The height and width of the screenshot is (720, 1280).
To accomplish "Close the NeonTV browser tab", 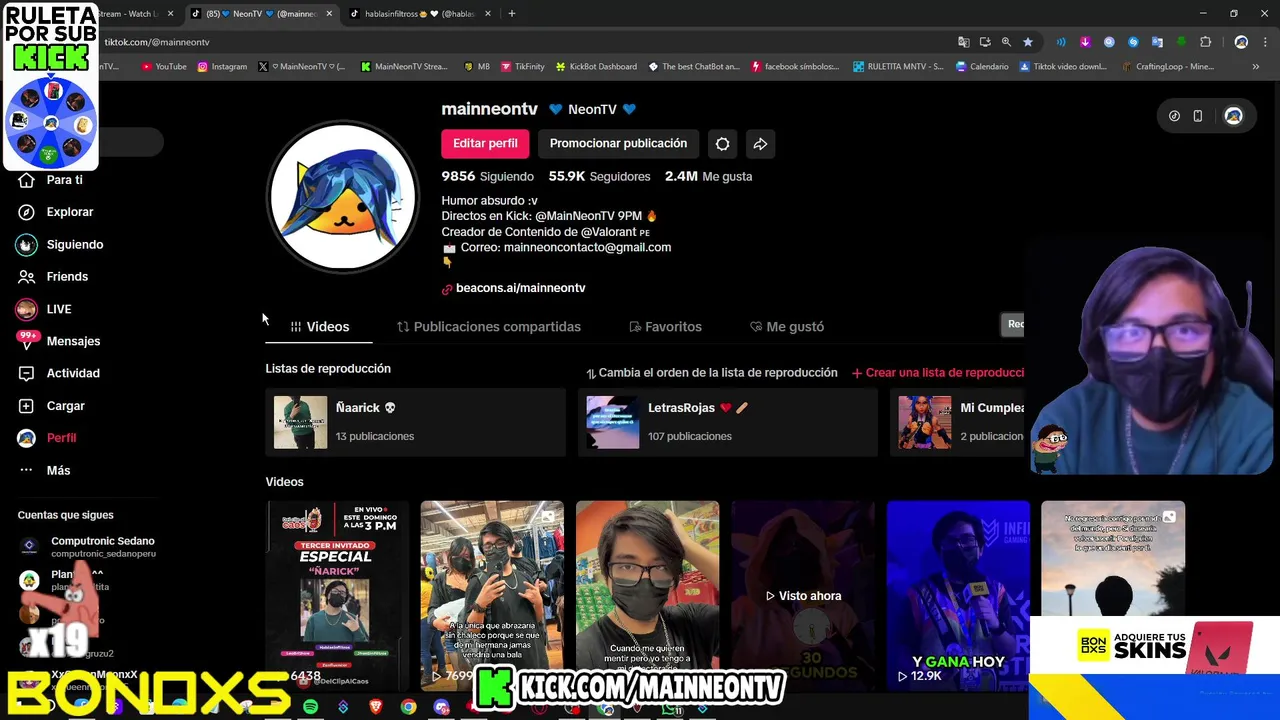I will point(329,14).
